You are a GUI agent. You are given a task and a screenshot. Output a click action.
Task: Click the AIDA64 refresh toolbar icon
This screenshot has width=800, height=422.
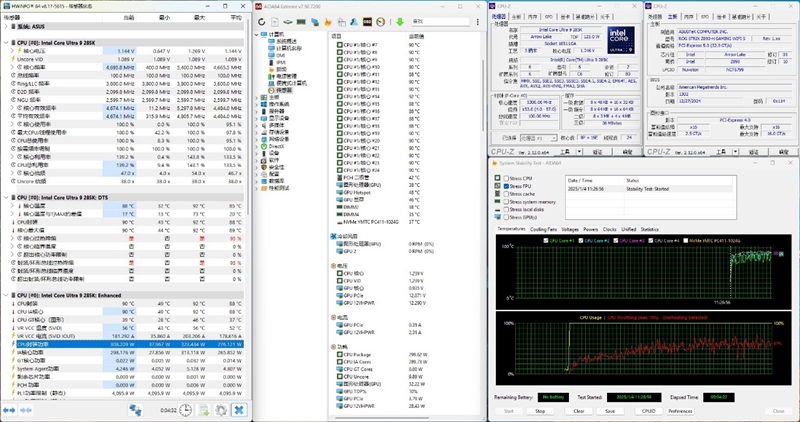(262, 22)
